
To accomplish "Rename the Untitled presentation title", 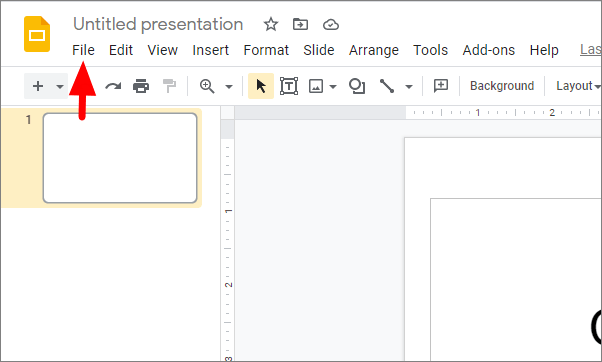I will [158, 24].
